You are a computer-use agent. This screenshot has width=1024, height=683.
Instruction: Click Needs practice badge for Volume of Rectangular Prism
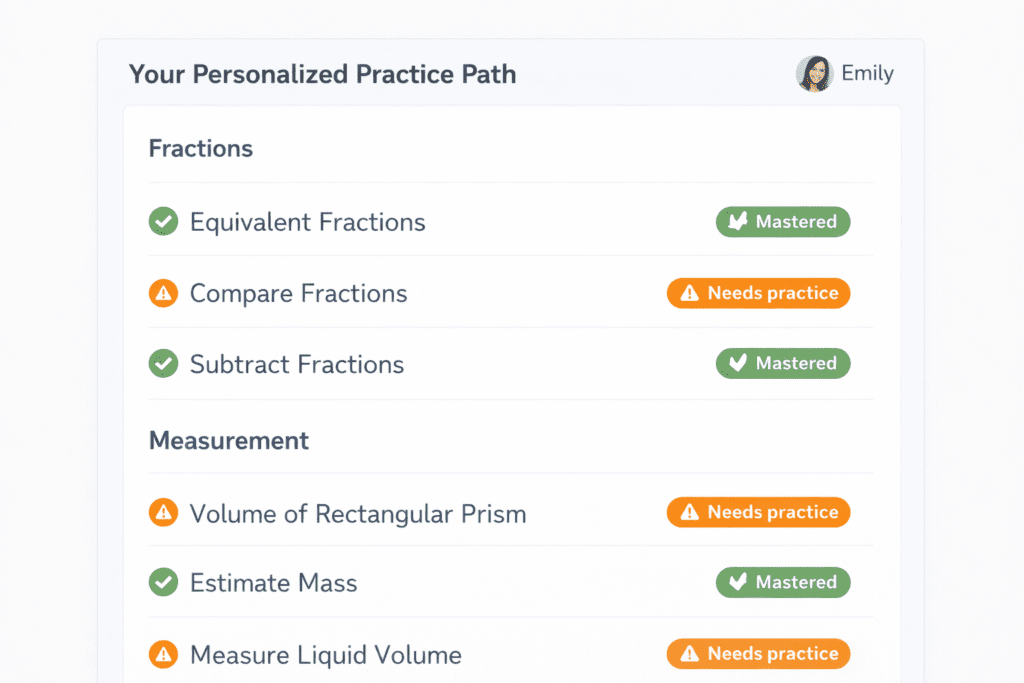759,512
